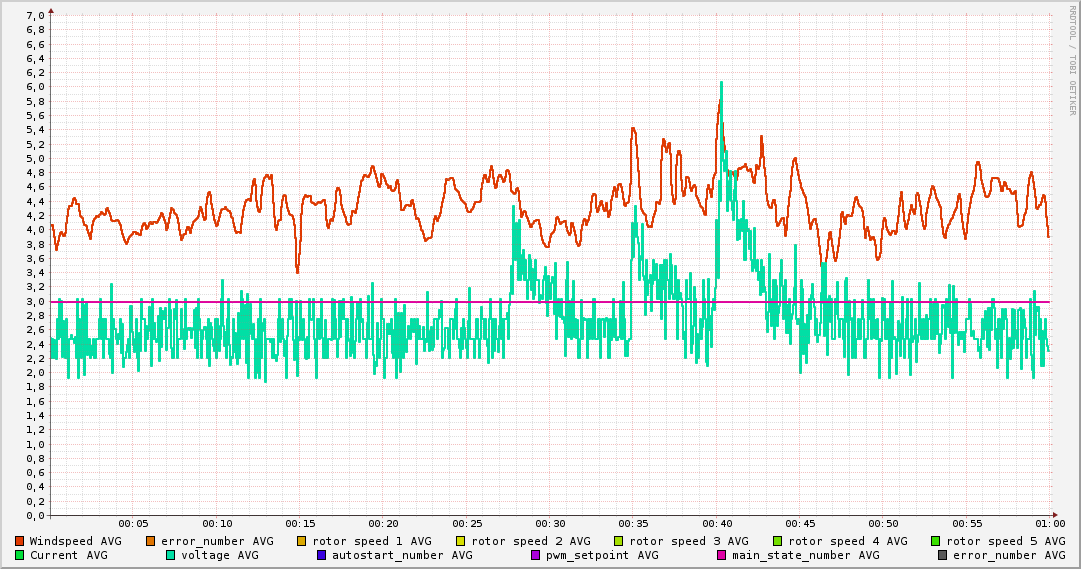Select the rotor speed 5 AVG legend square
The height and width of the screenshot is (569, 1081).
click(x=935, y=541)
